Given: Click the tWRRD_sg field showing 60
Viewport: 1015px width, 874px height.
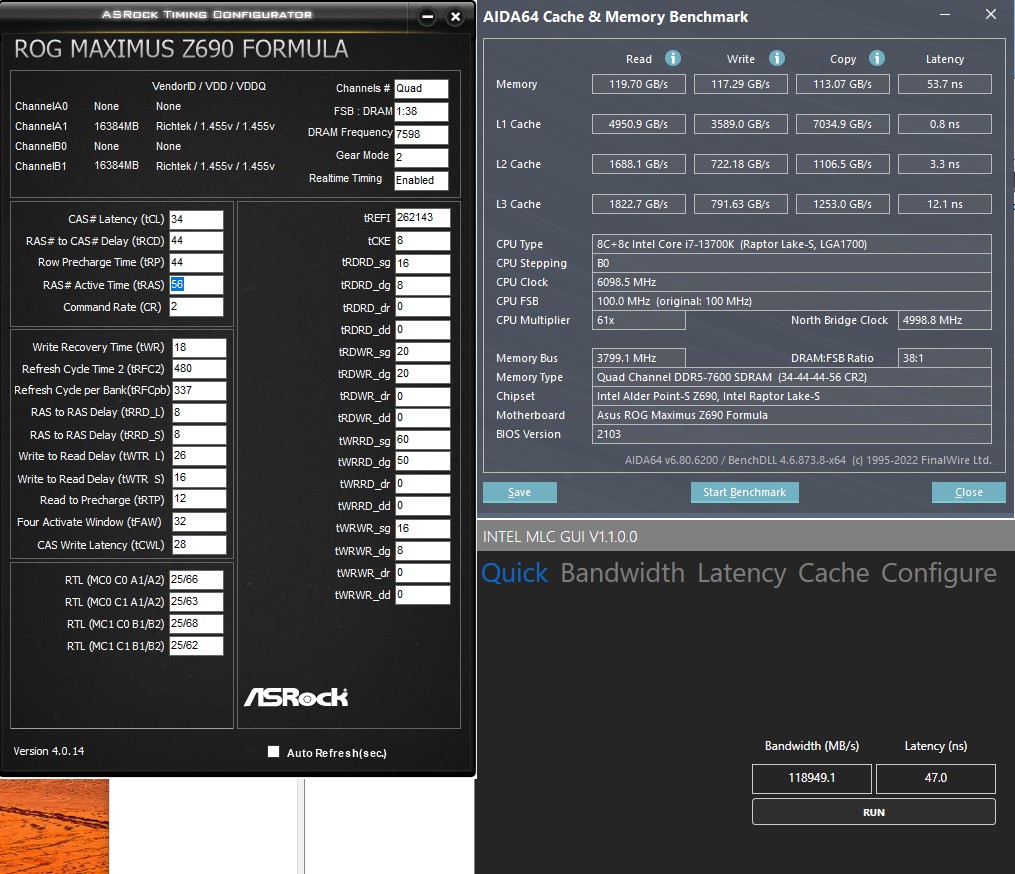Looking at the screenshot, I should coord(422,440).
